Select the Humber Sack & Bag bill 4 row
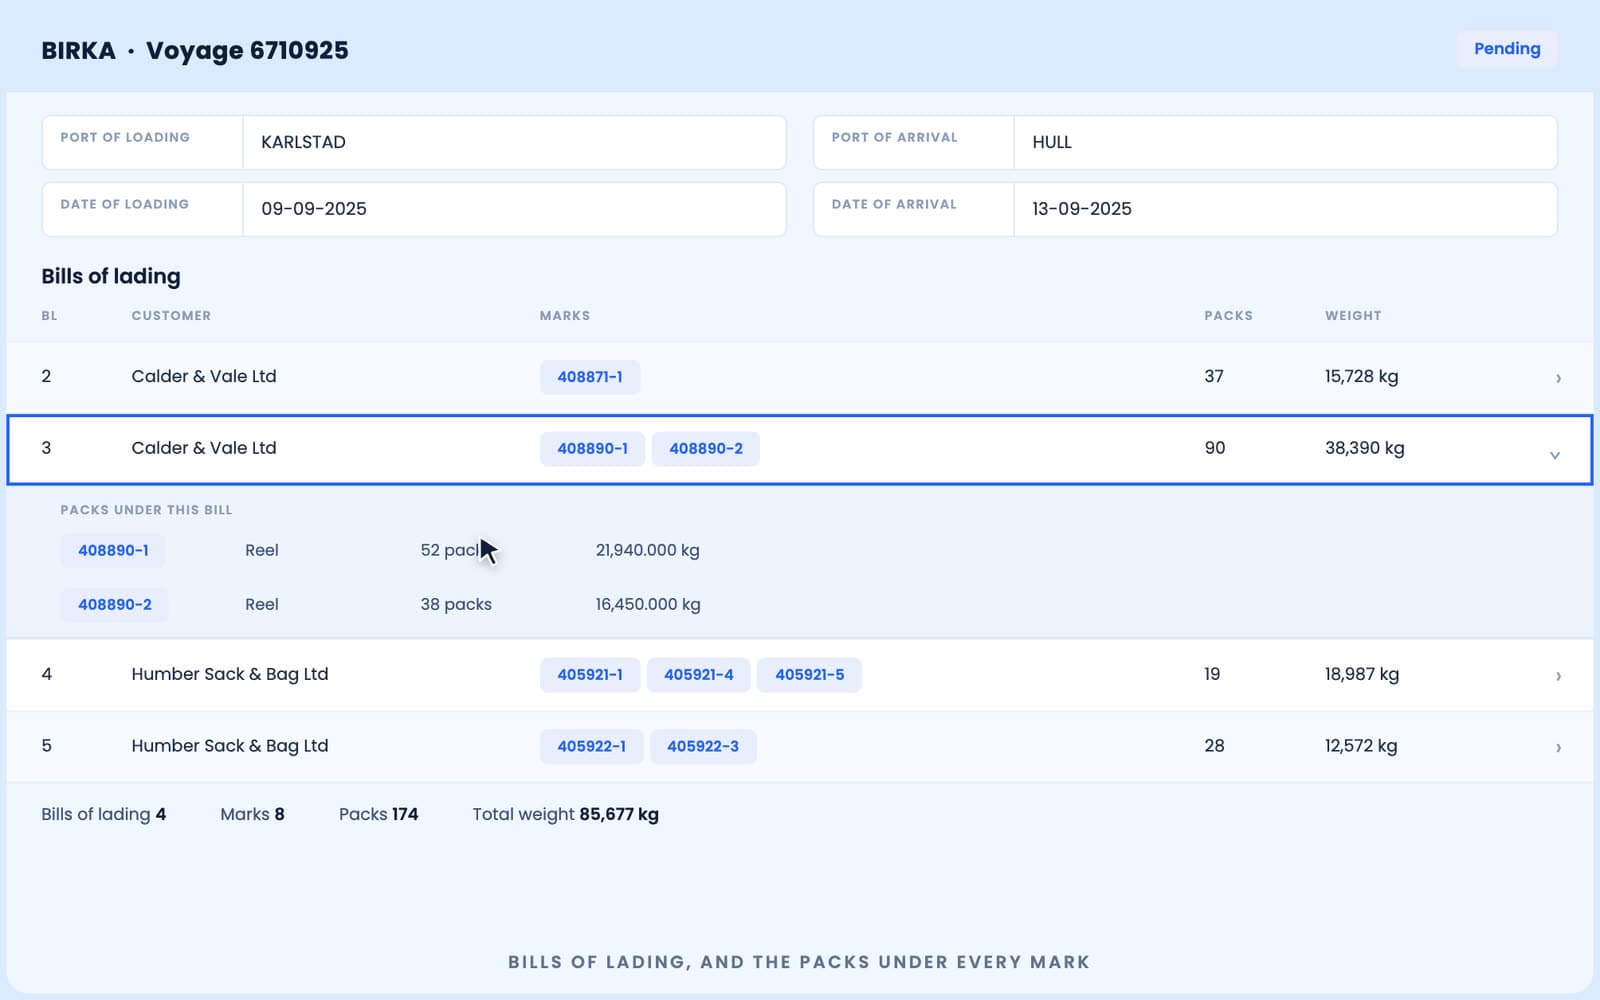 click(x=800, y=675)
